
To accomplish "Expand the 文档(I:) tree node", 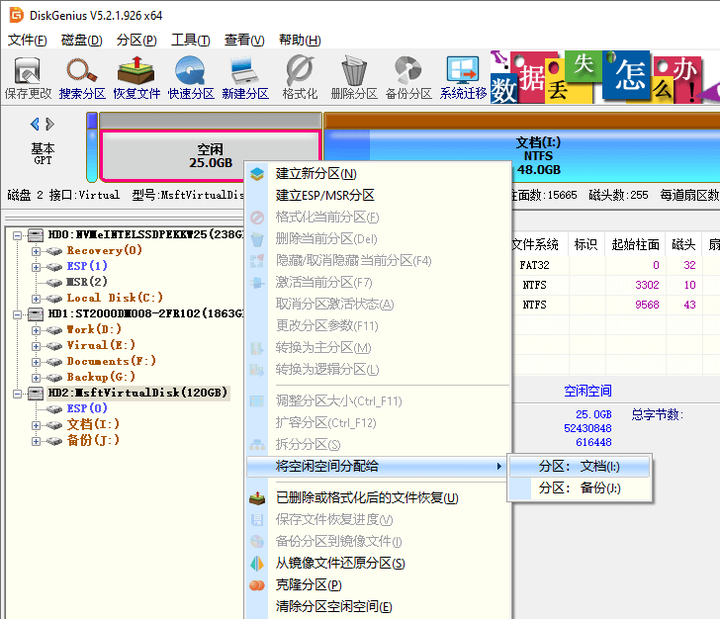I will [x=36, y=425].
